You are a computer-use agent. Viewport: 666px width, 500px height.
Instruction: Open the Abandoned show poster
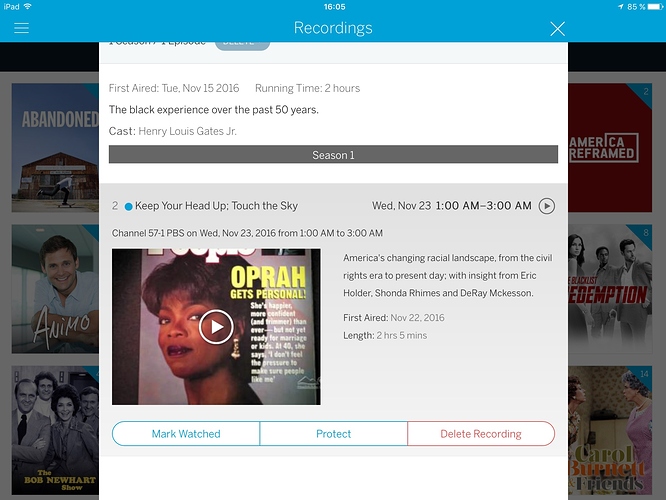point(55,147)
